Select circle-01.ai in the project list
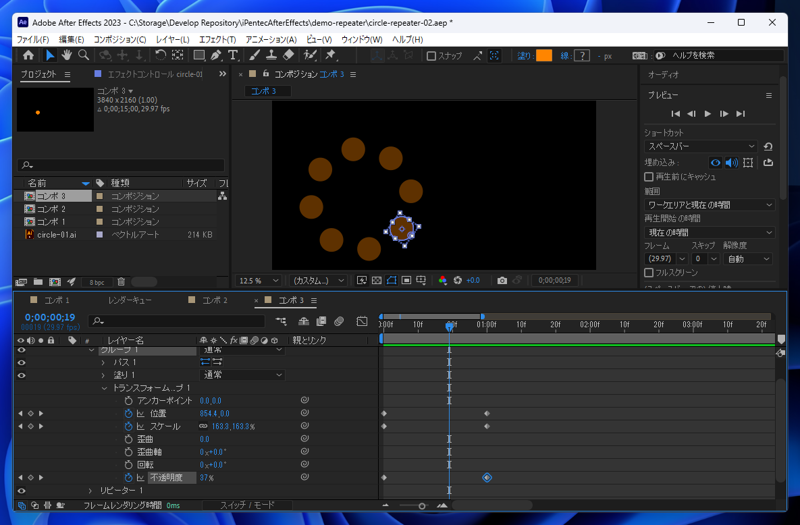This screenshot has width=800, height=525. tap(56, 235)
